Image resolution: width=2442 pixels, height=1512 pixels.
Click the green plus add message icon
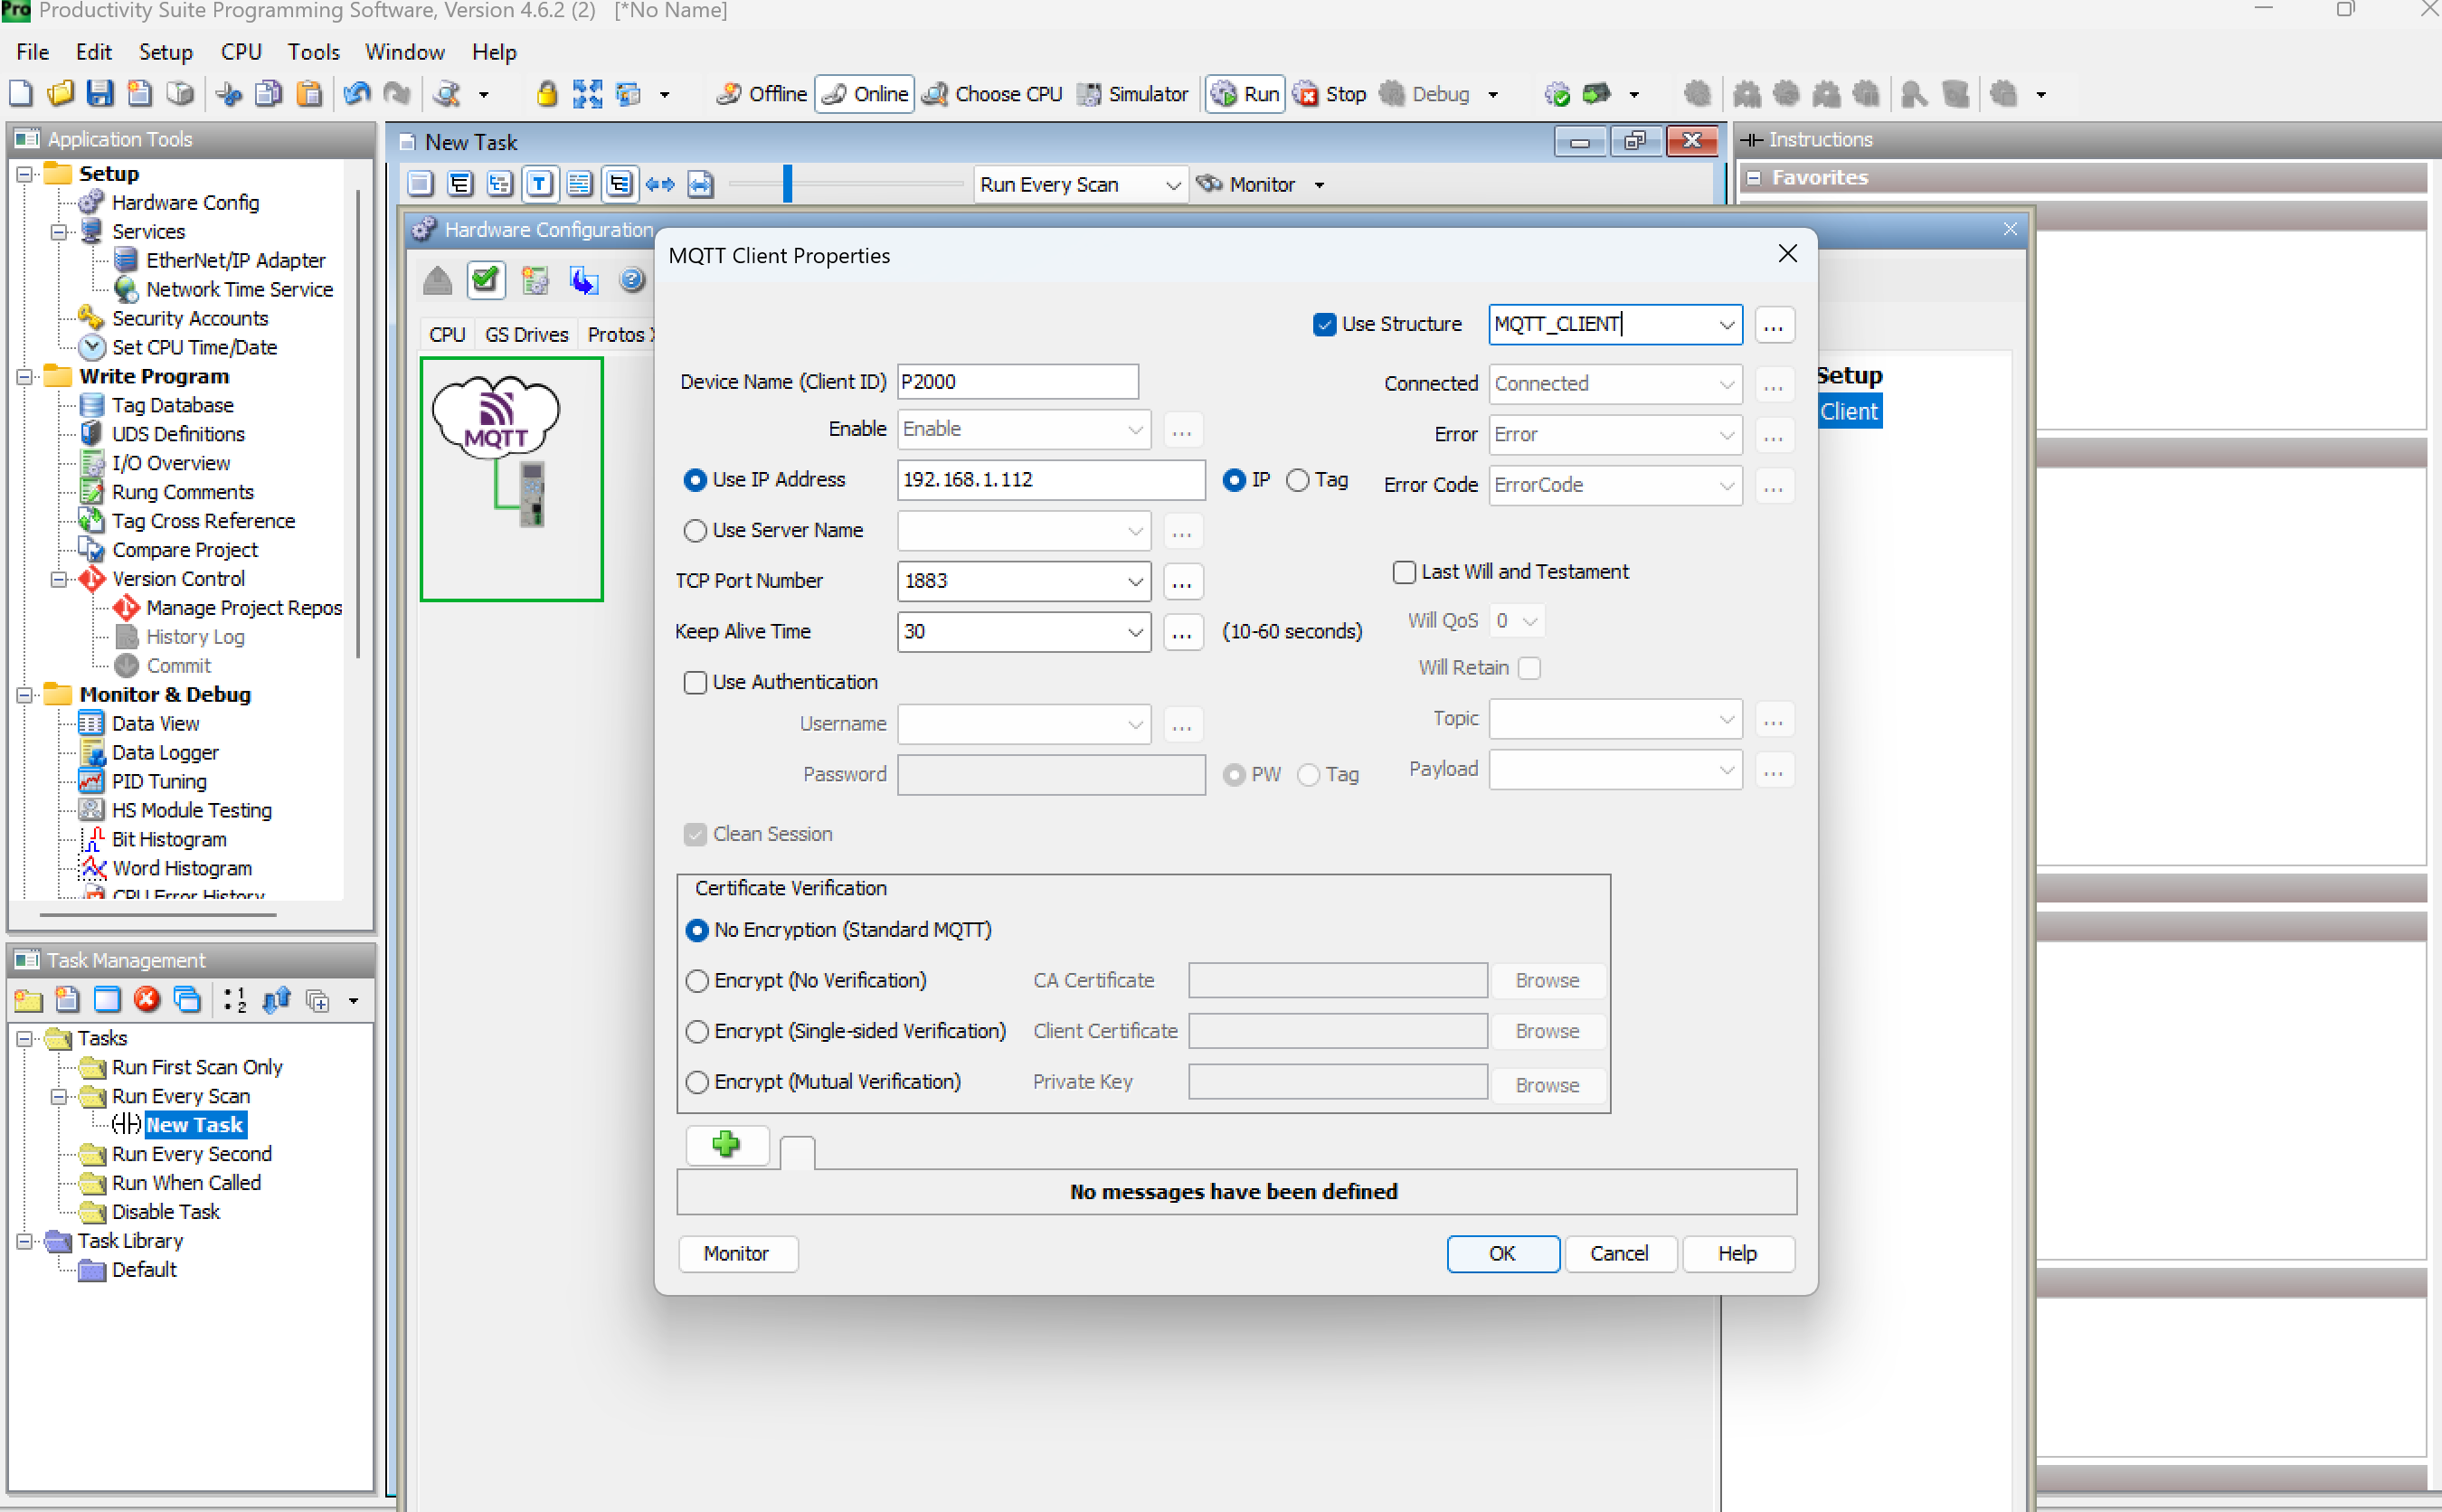(x=727, y=1144)
